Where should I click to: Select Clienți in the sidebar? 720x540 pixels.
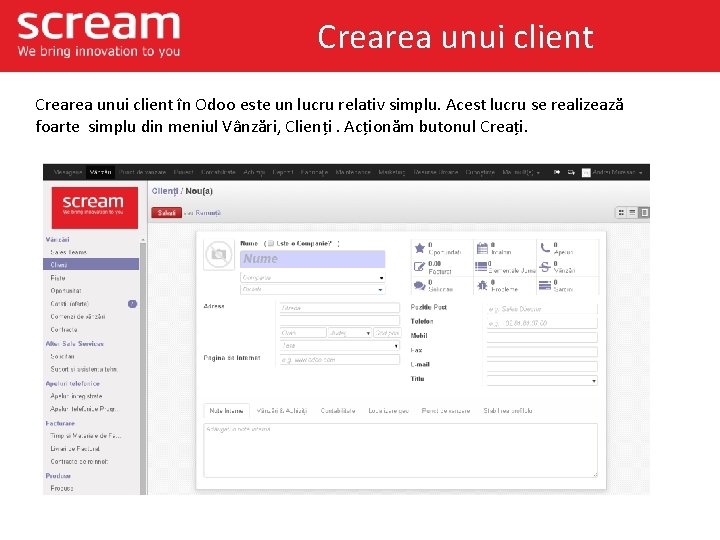(x=91, y=264)
